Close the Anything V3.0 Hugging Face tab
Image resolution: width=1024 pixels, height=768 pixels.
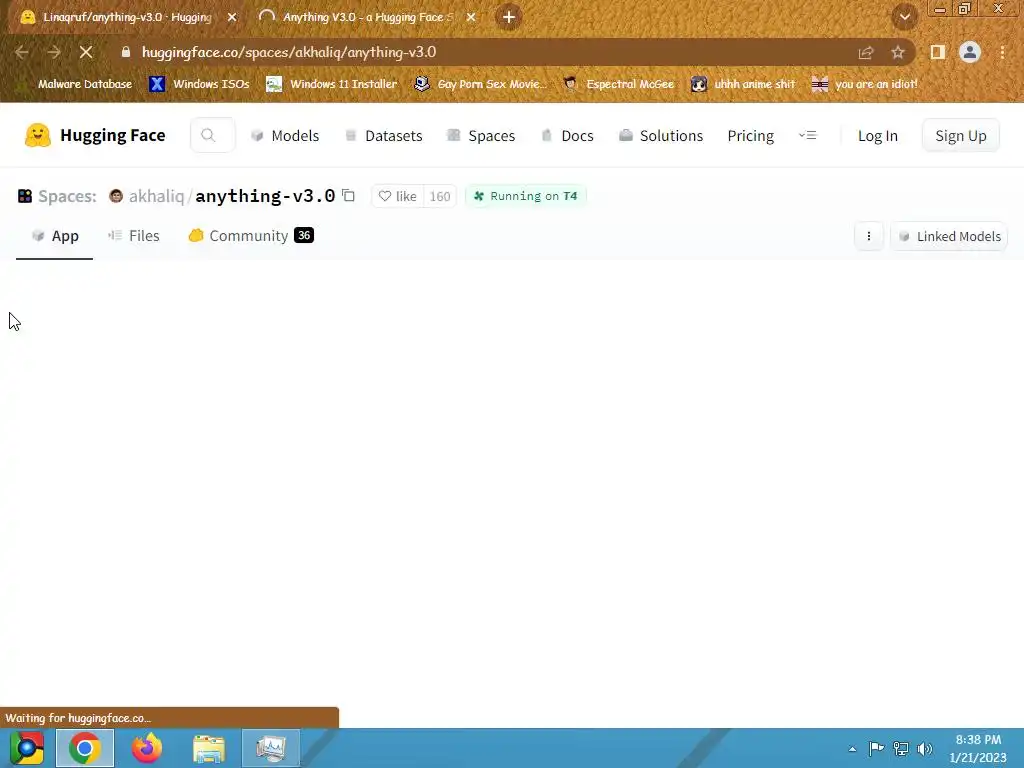pyautogui.click(x=471, y=18)
